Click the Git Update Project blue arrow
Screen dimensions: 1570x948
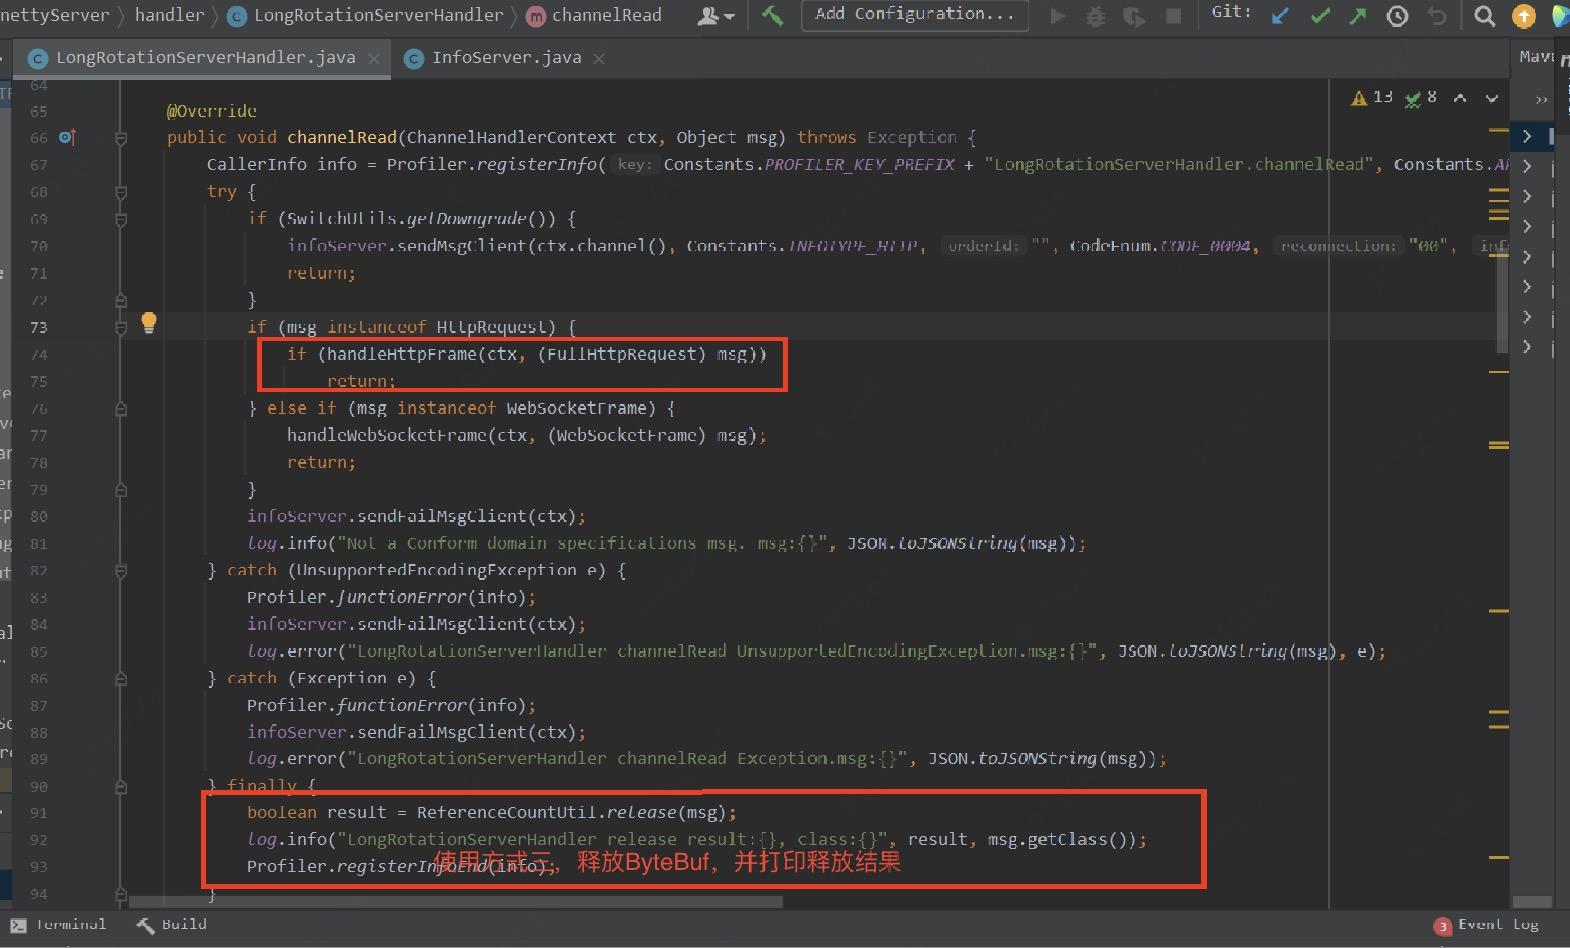pyautogui.click(x=1280, y=15)
